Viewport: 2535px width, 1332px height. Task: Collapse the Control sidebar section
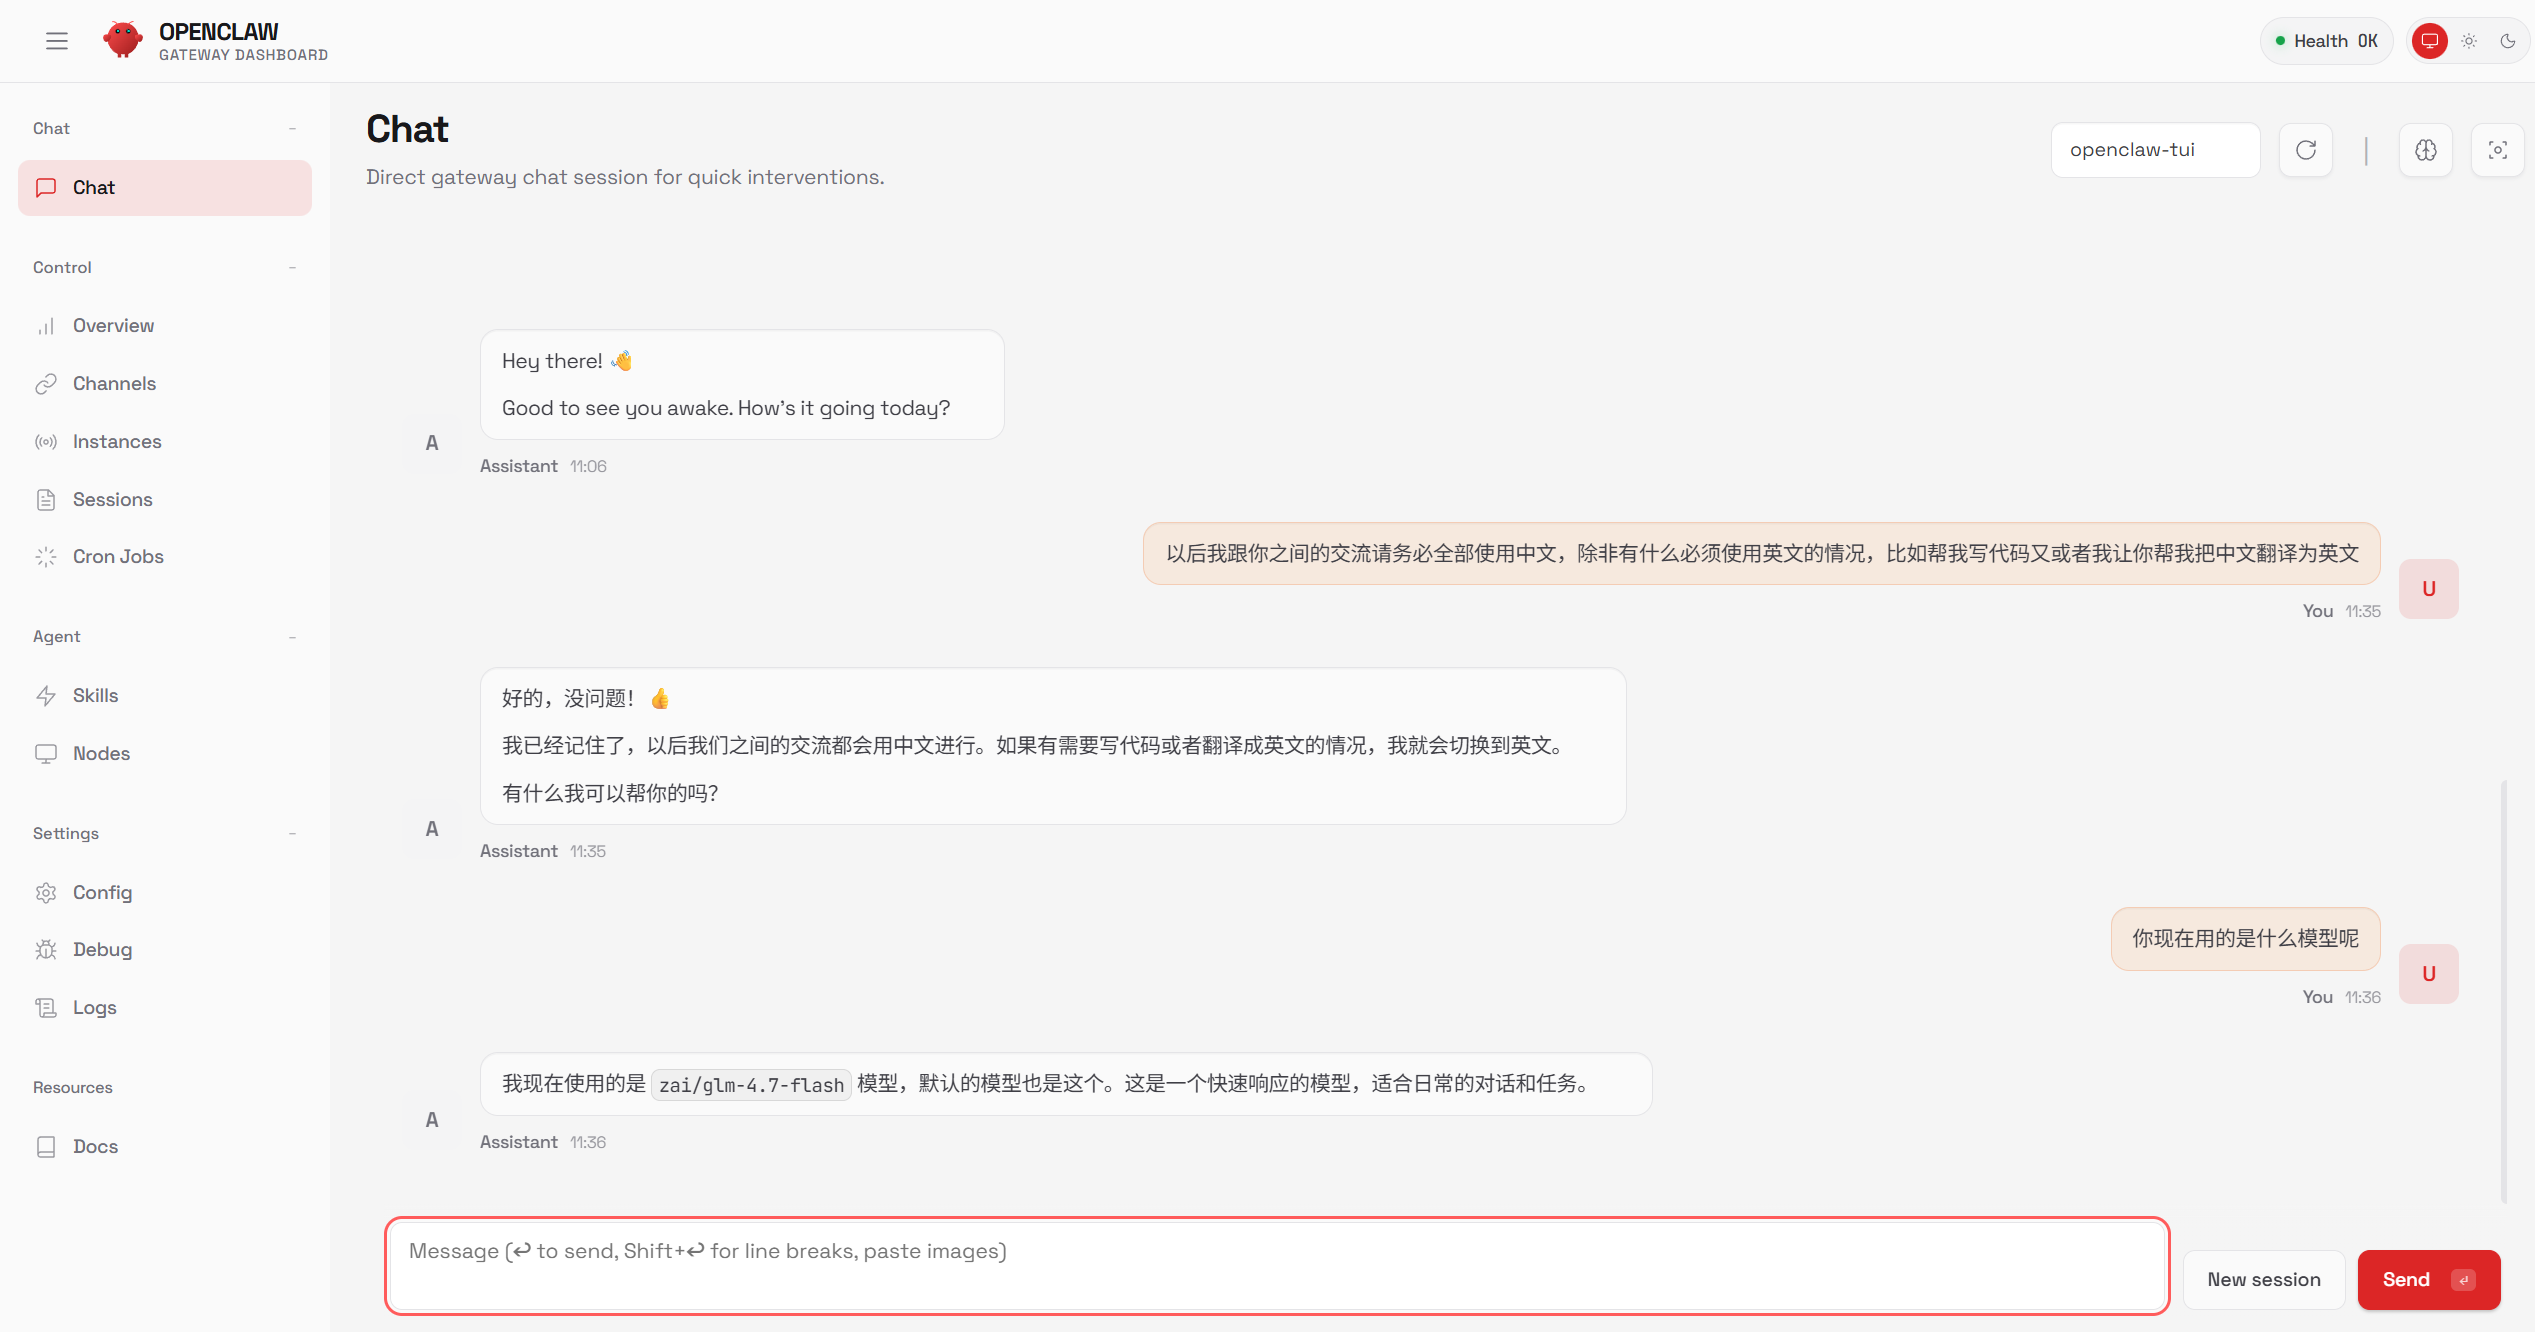coord(292,267)
